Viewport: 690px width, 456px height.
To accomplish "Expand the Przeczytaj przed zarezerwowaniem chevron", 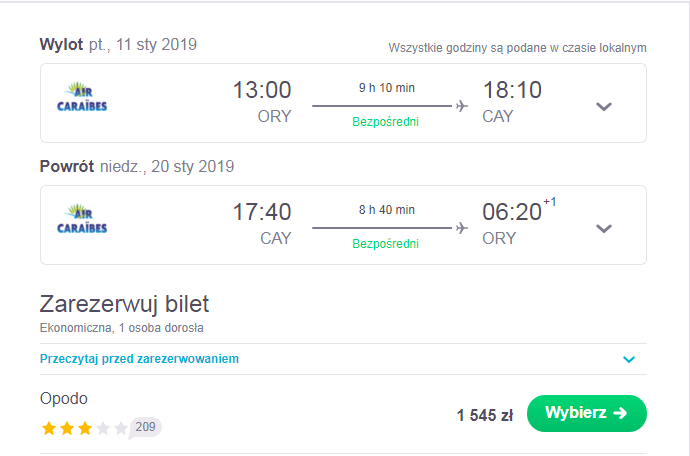I will [x=629, y=360].
